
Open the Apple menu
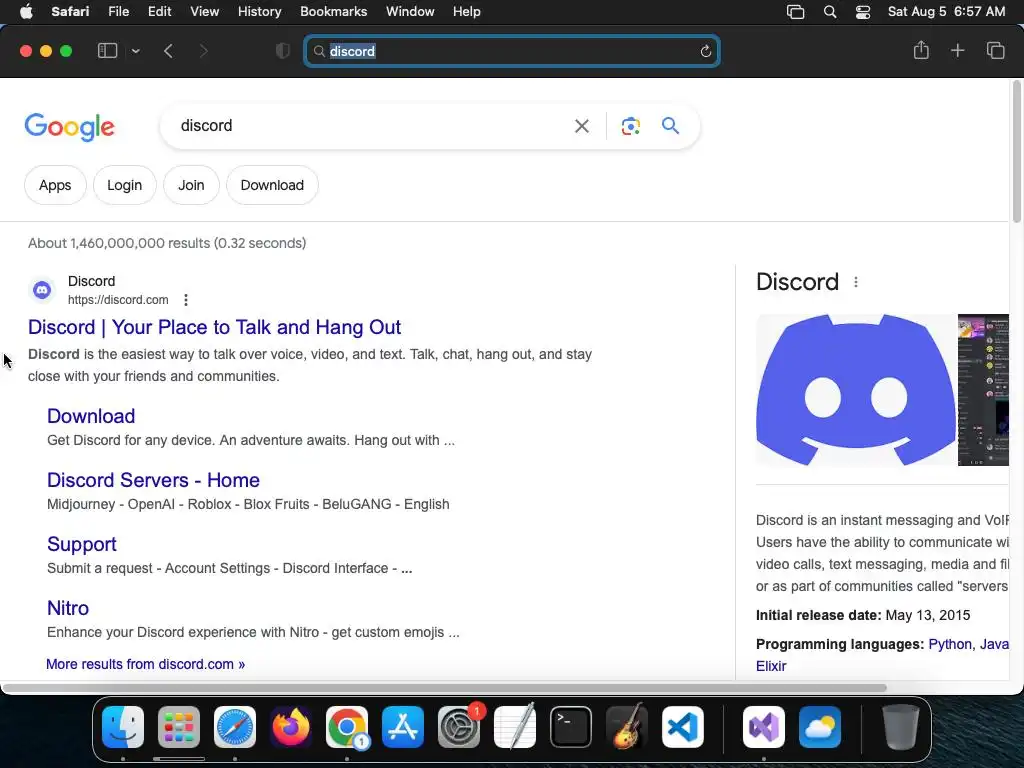click(26, 12)
